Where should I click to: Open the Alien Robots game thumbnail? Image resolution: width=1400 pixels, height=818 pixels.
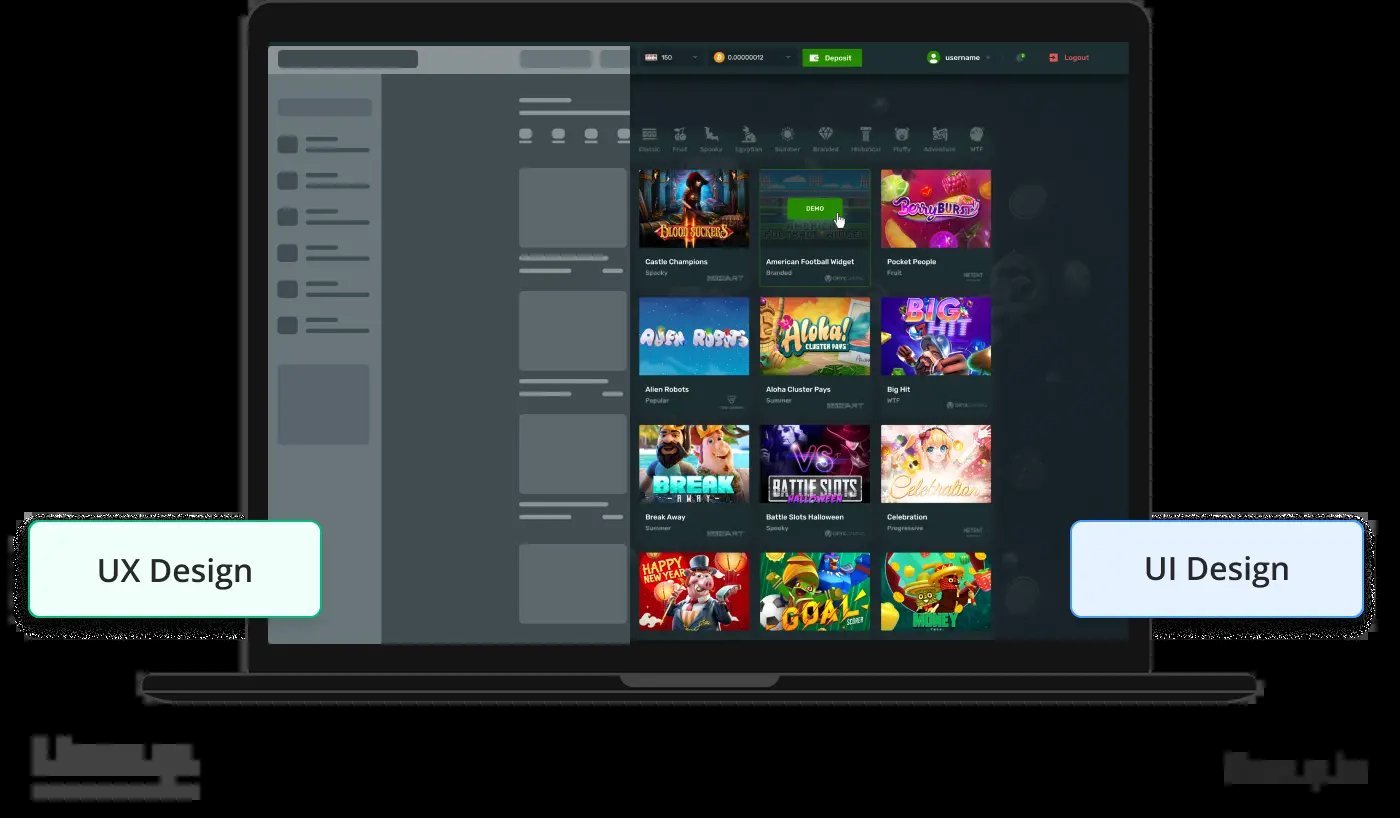point(694,336)
